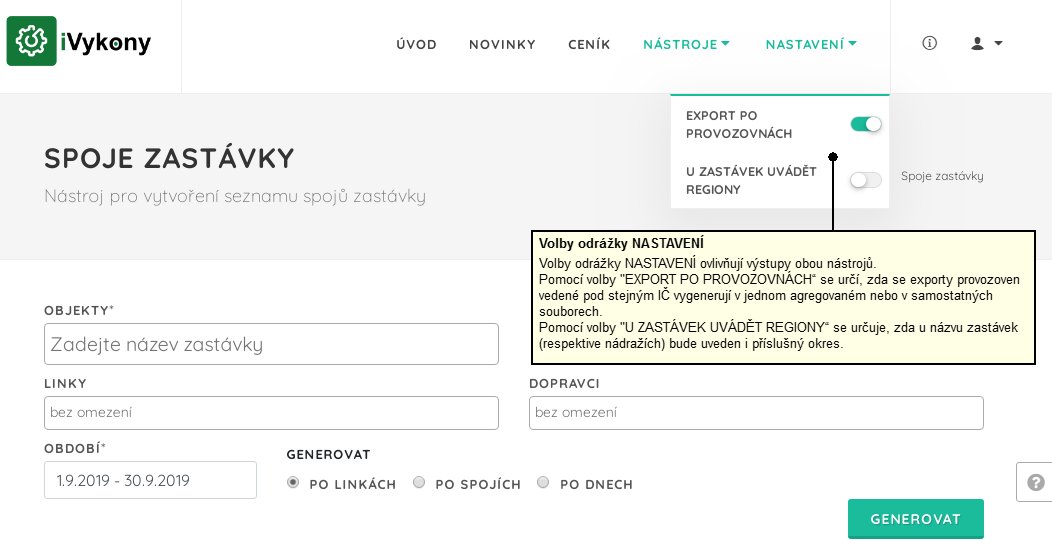The width and height of the screenshot is (1052, 550).
Task: Enable the U ZASTÁVEK UVÁDĚT REGIONY toggle
Action: [x=865, y=180]
